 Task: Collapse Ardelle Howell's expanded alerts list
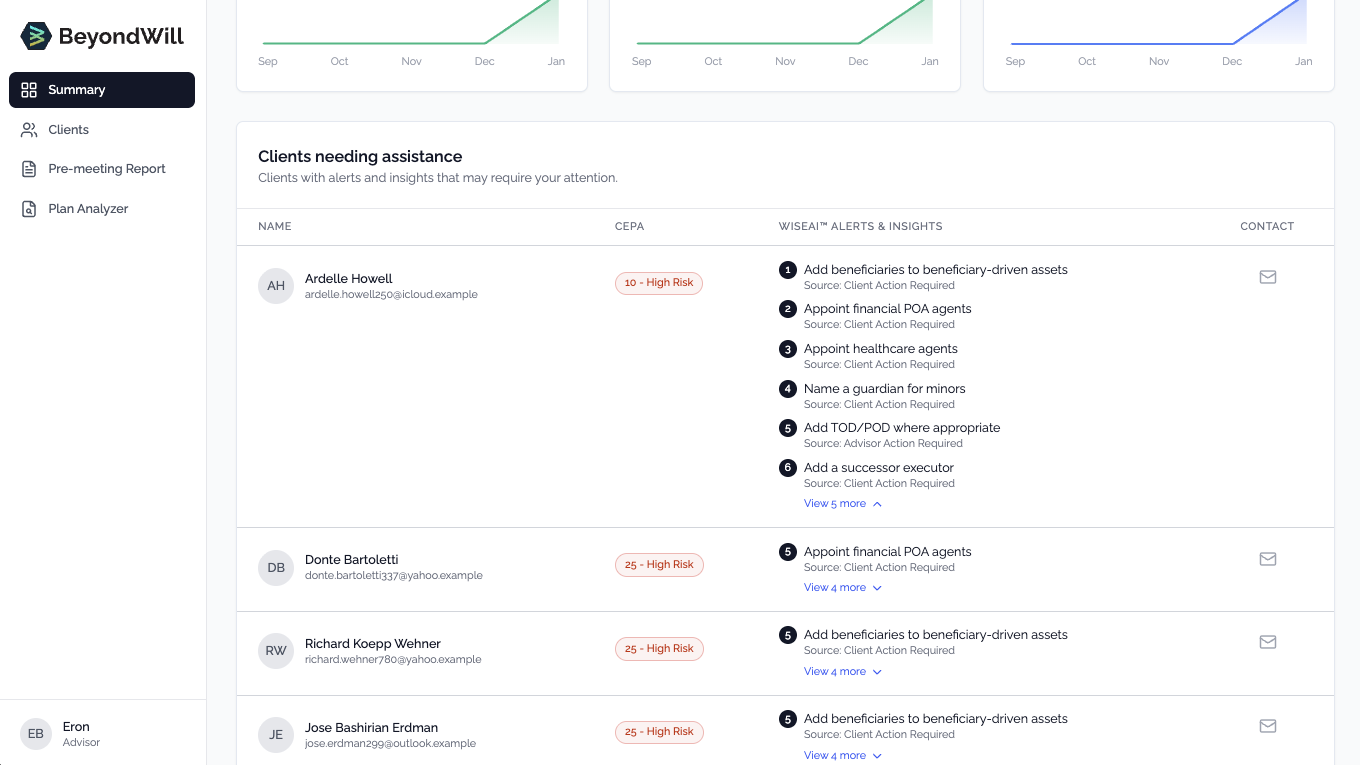click(x=842, y=504)
